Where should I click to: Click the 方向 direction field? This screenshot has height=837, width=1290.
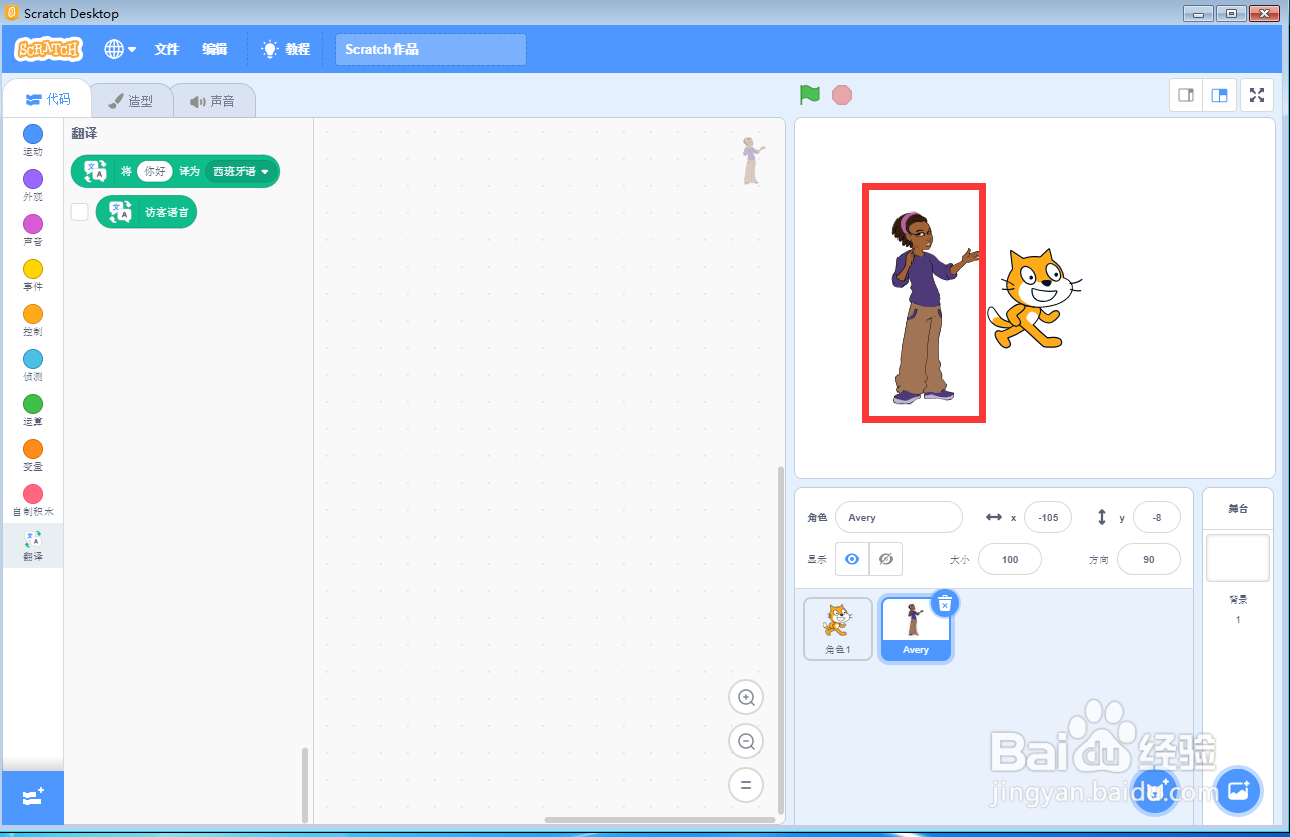click(x=1148, y=559)
